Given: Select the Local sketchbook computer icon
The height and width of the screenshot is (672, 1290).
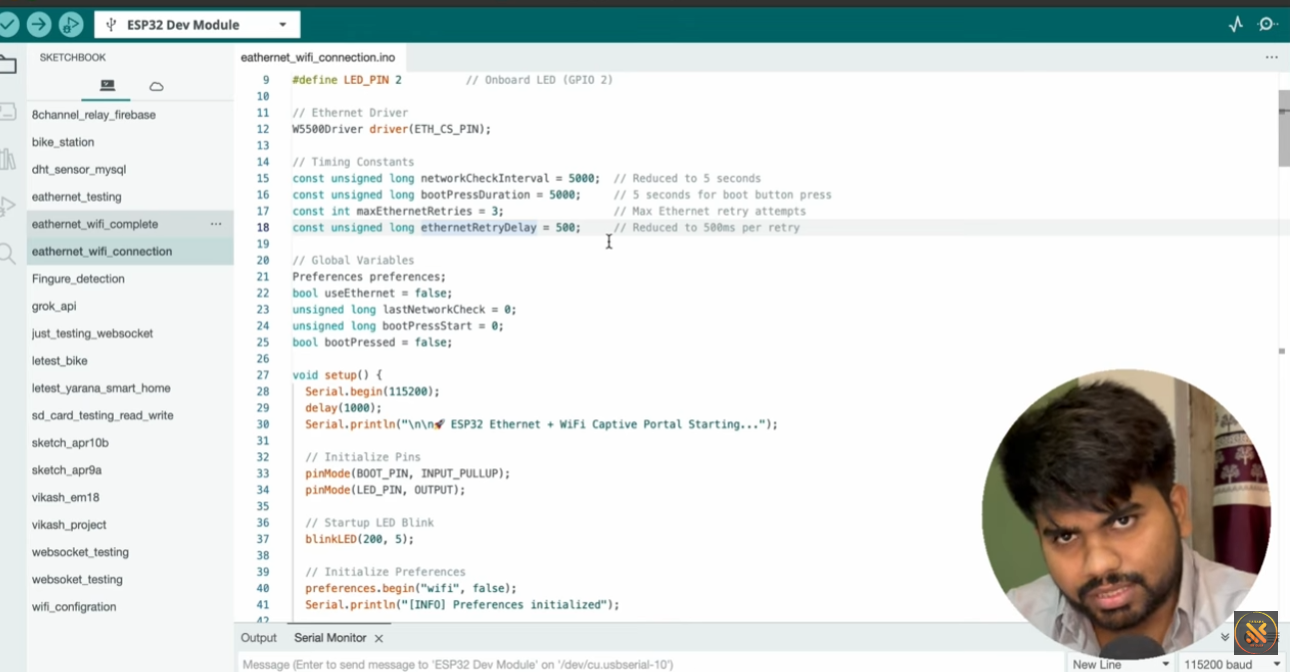Looking at the screenshot, I should coord(107,86).
